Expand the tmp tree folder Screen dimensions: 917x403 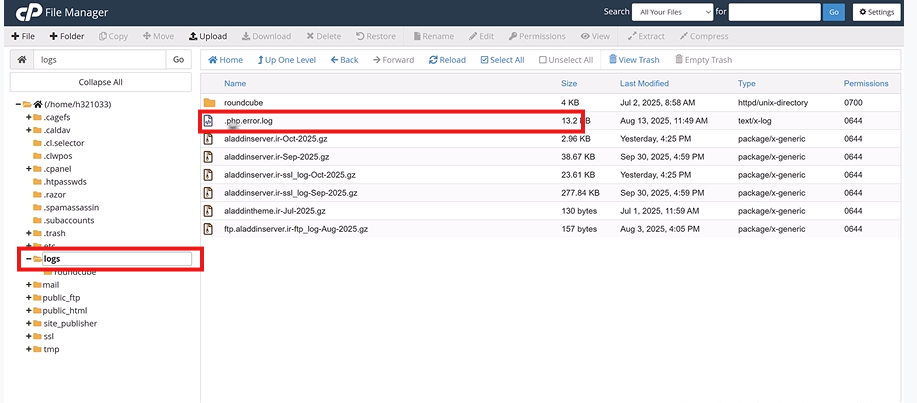pyautogui.click(x=29, y=349)
